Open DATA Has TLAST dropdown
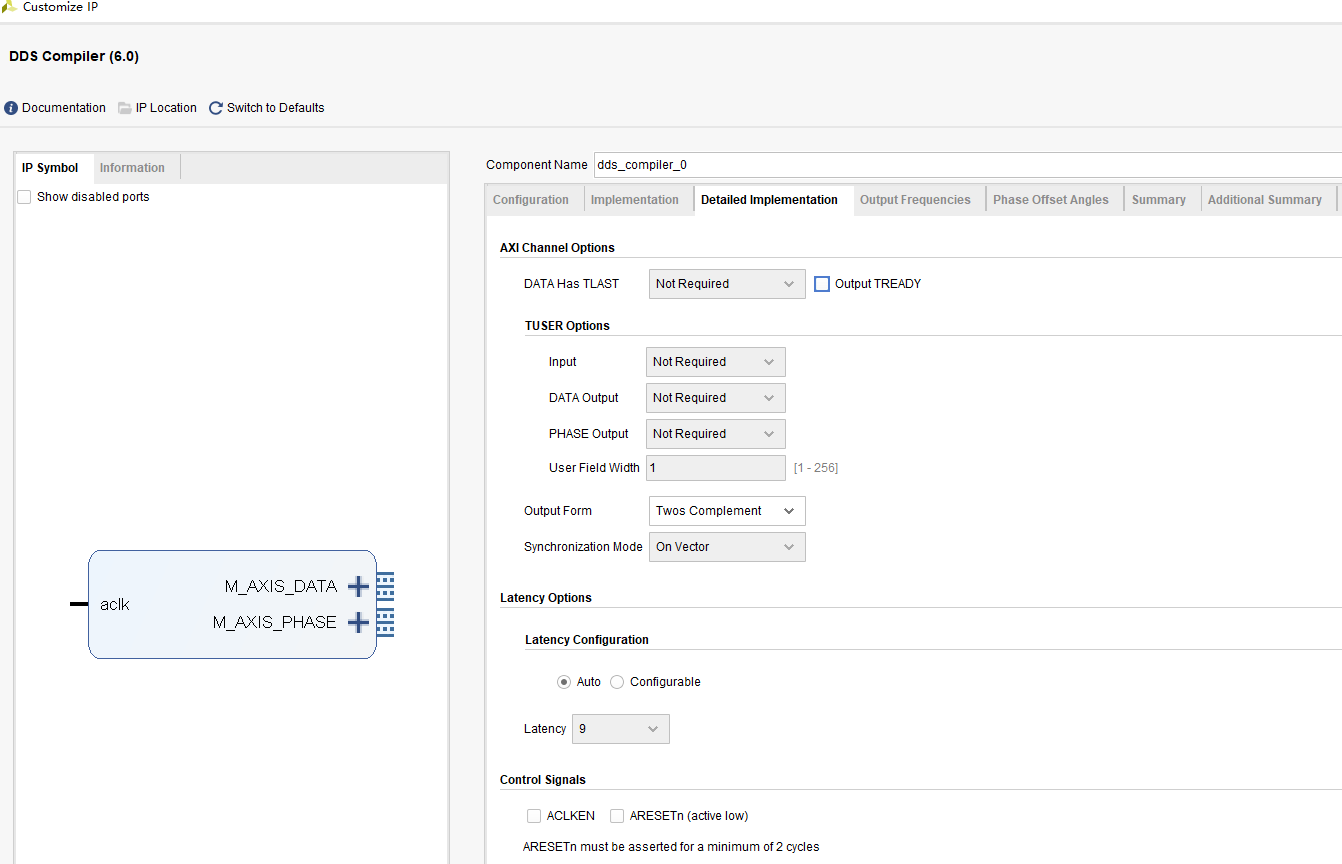The image size is (1342, 864). [727, 284]
